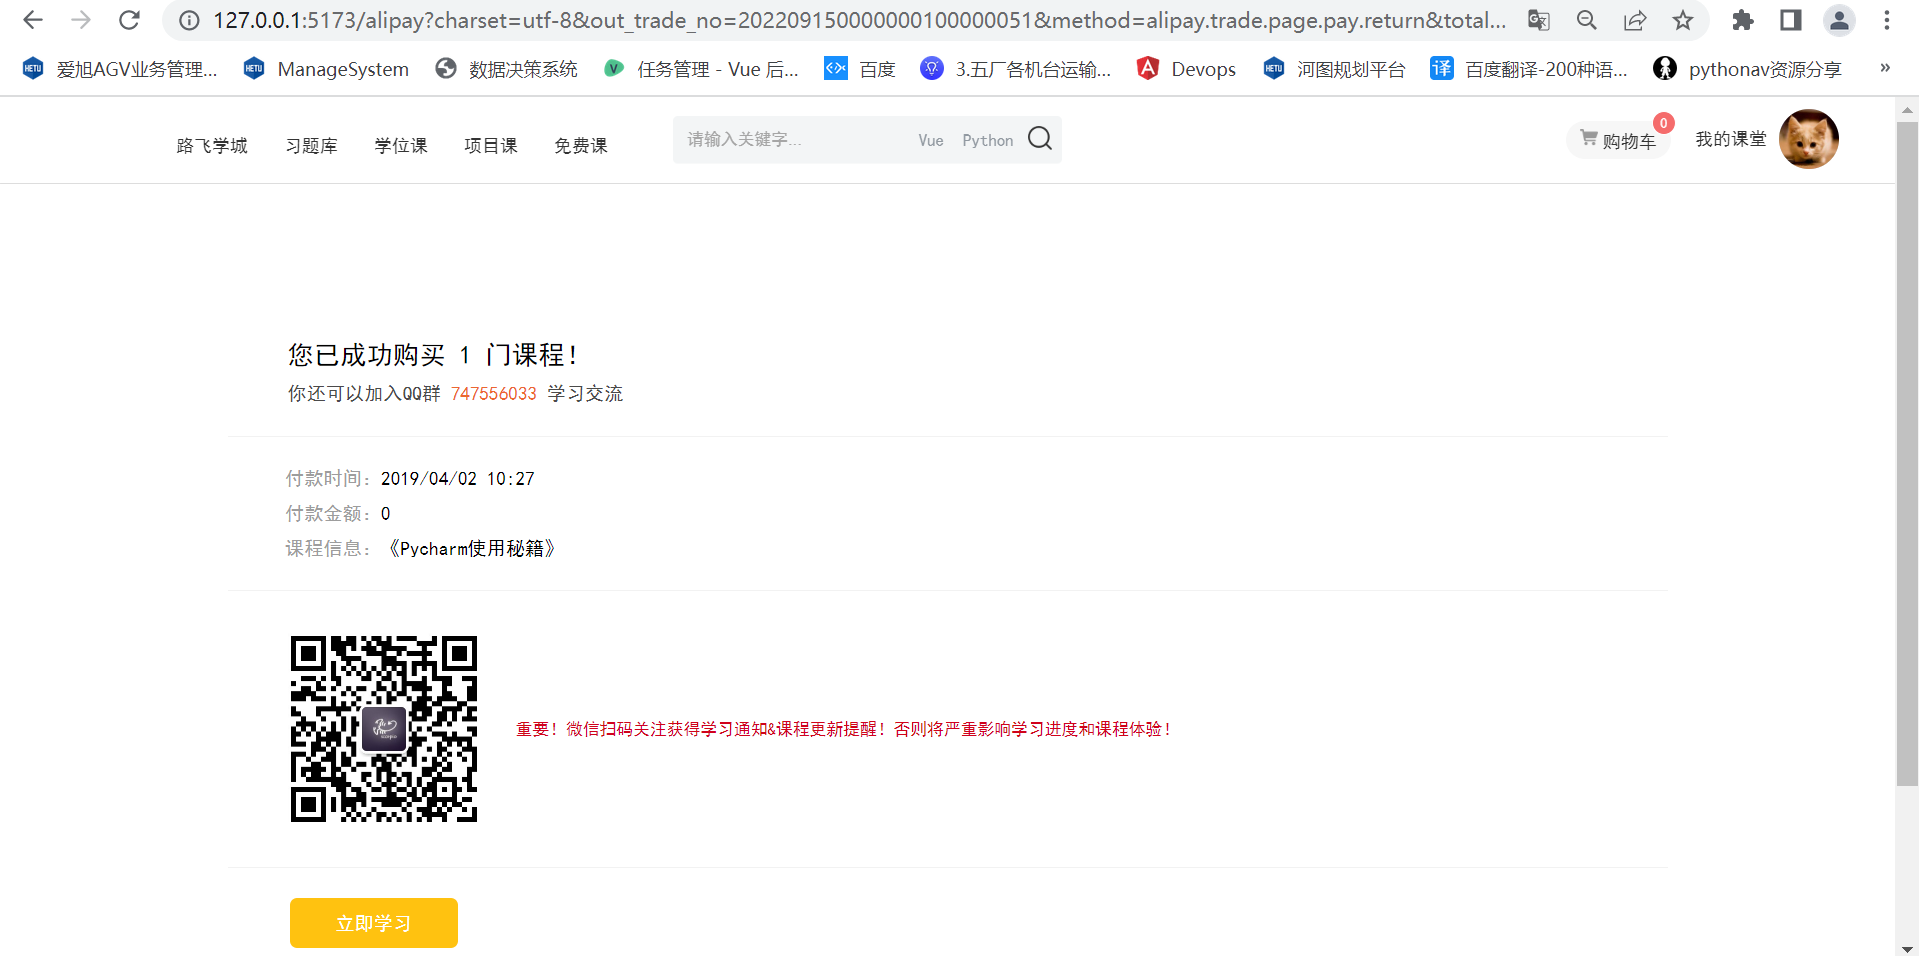
Task: Open the Devops bookmark
Action: coord(1187,69)
